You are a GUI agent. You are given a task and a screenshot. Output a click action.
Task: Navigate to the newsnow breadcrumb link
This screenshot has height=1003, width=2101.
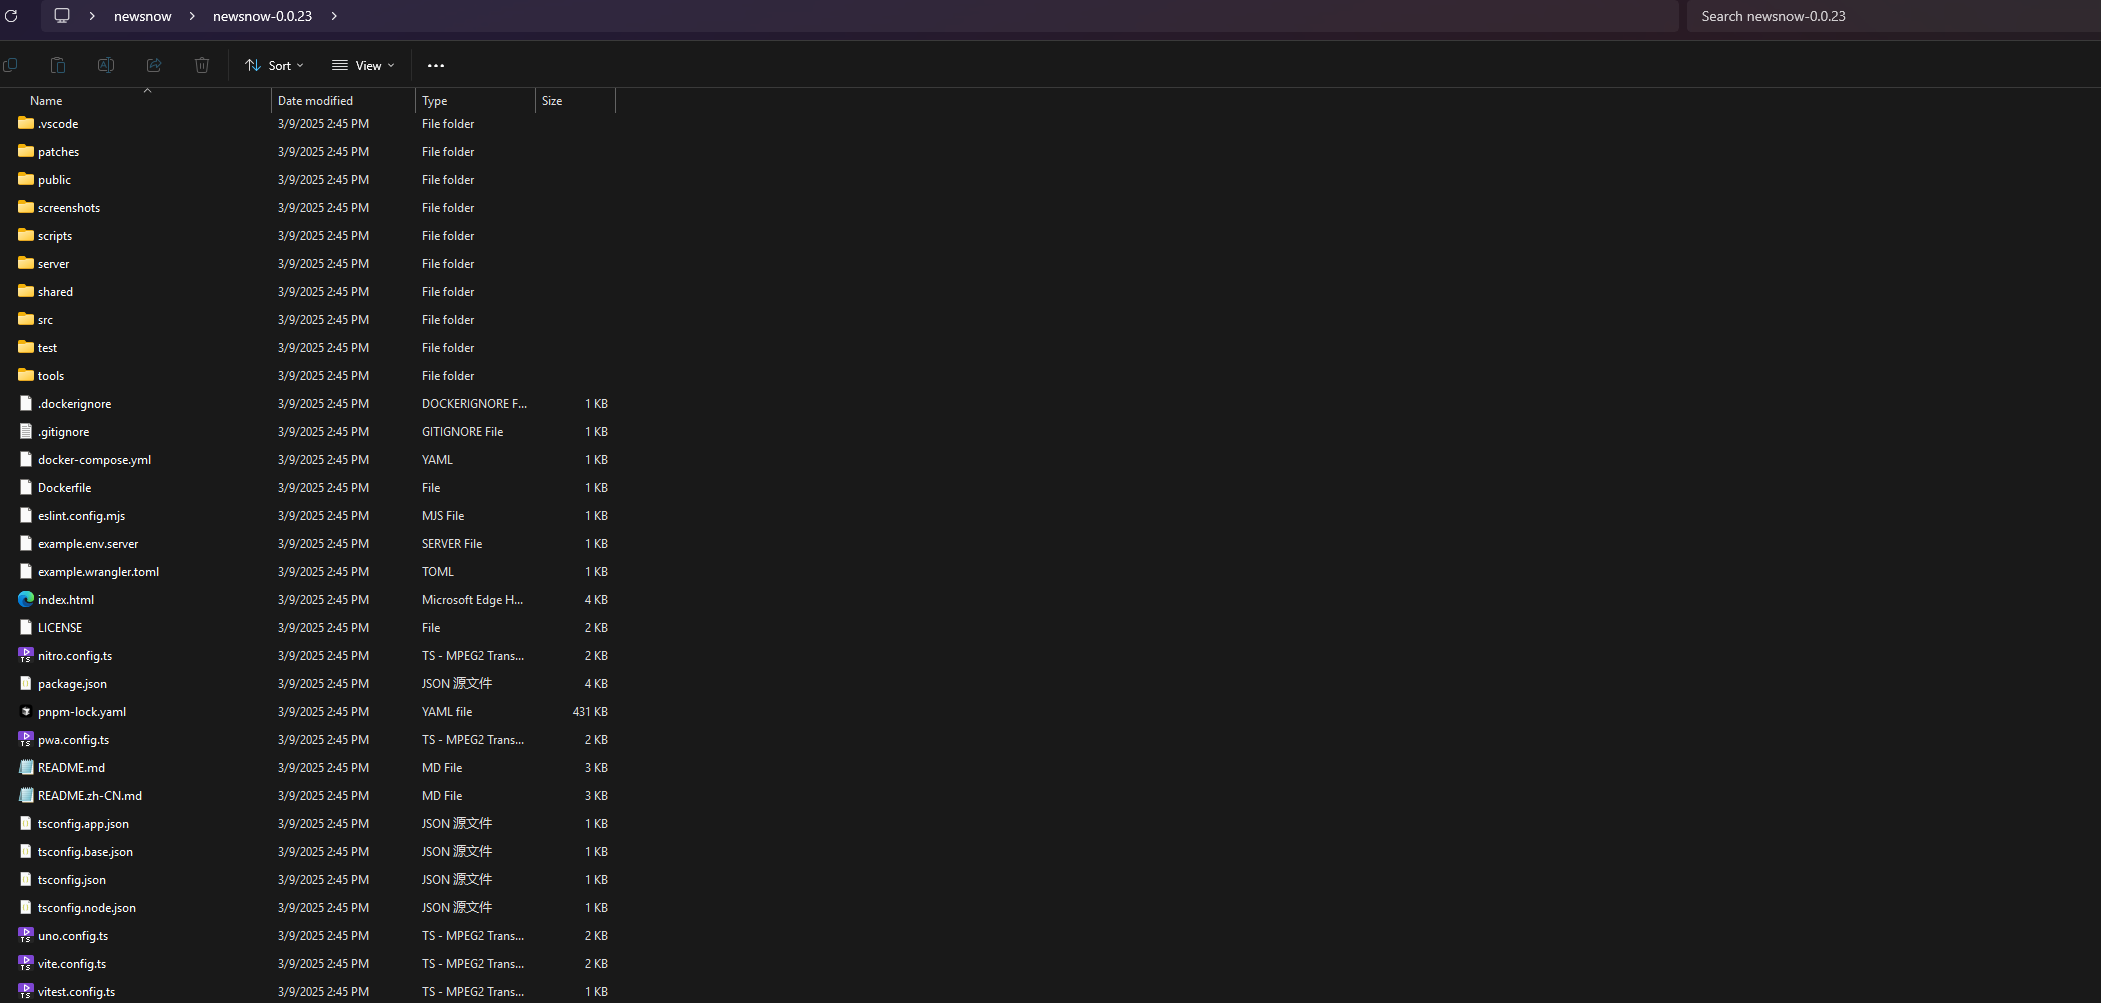[x=142, y=15]
